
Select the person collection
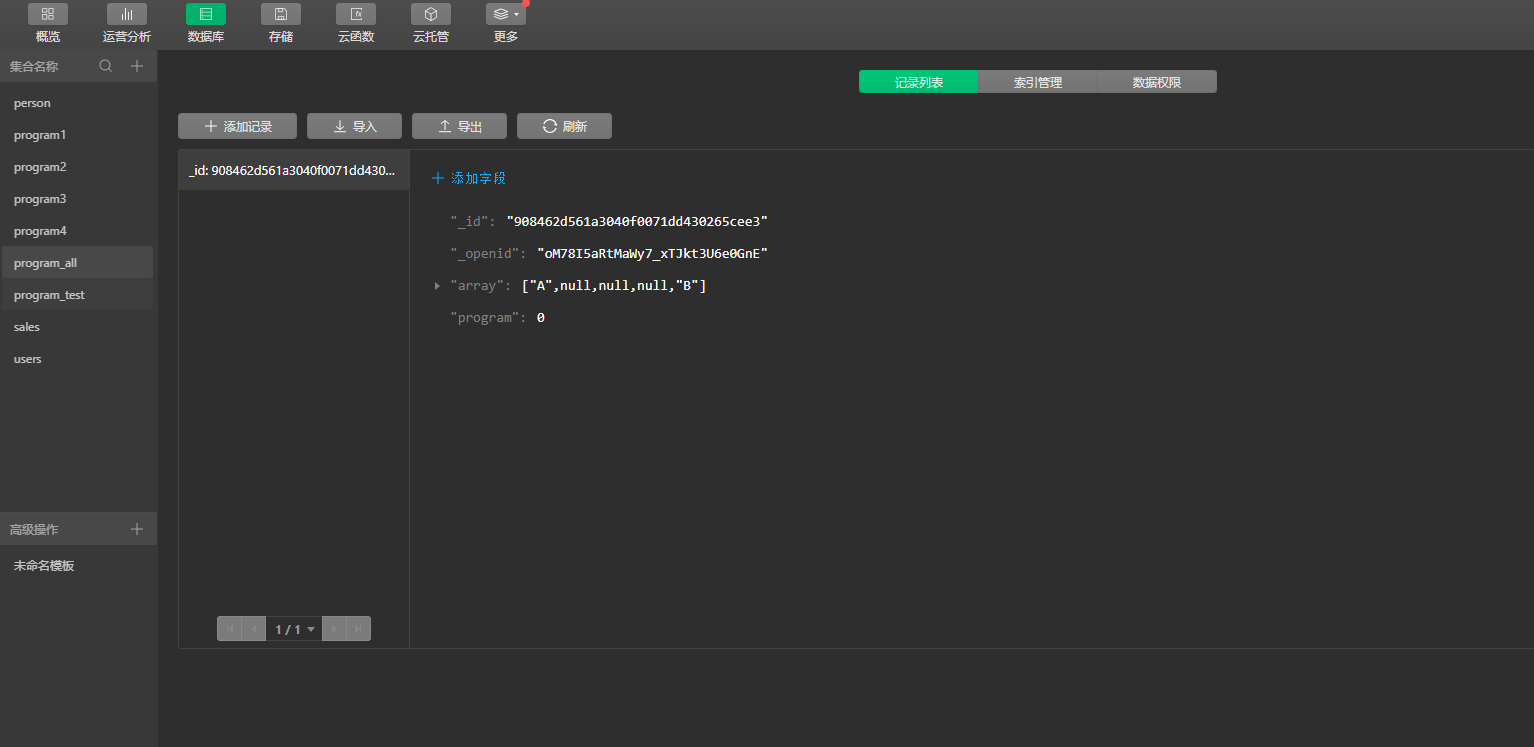coord(77,103)
